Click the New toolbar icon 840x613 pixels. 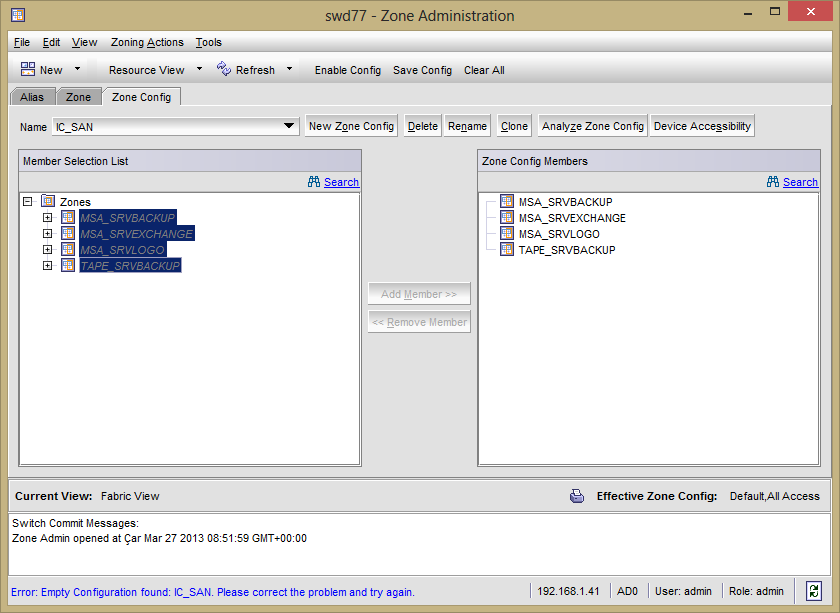pyautogui.click(x=28, y=69)
